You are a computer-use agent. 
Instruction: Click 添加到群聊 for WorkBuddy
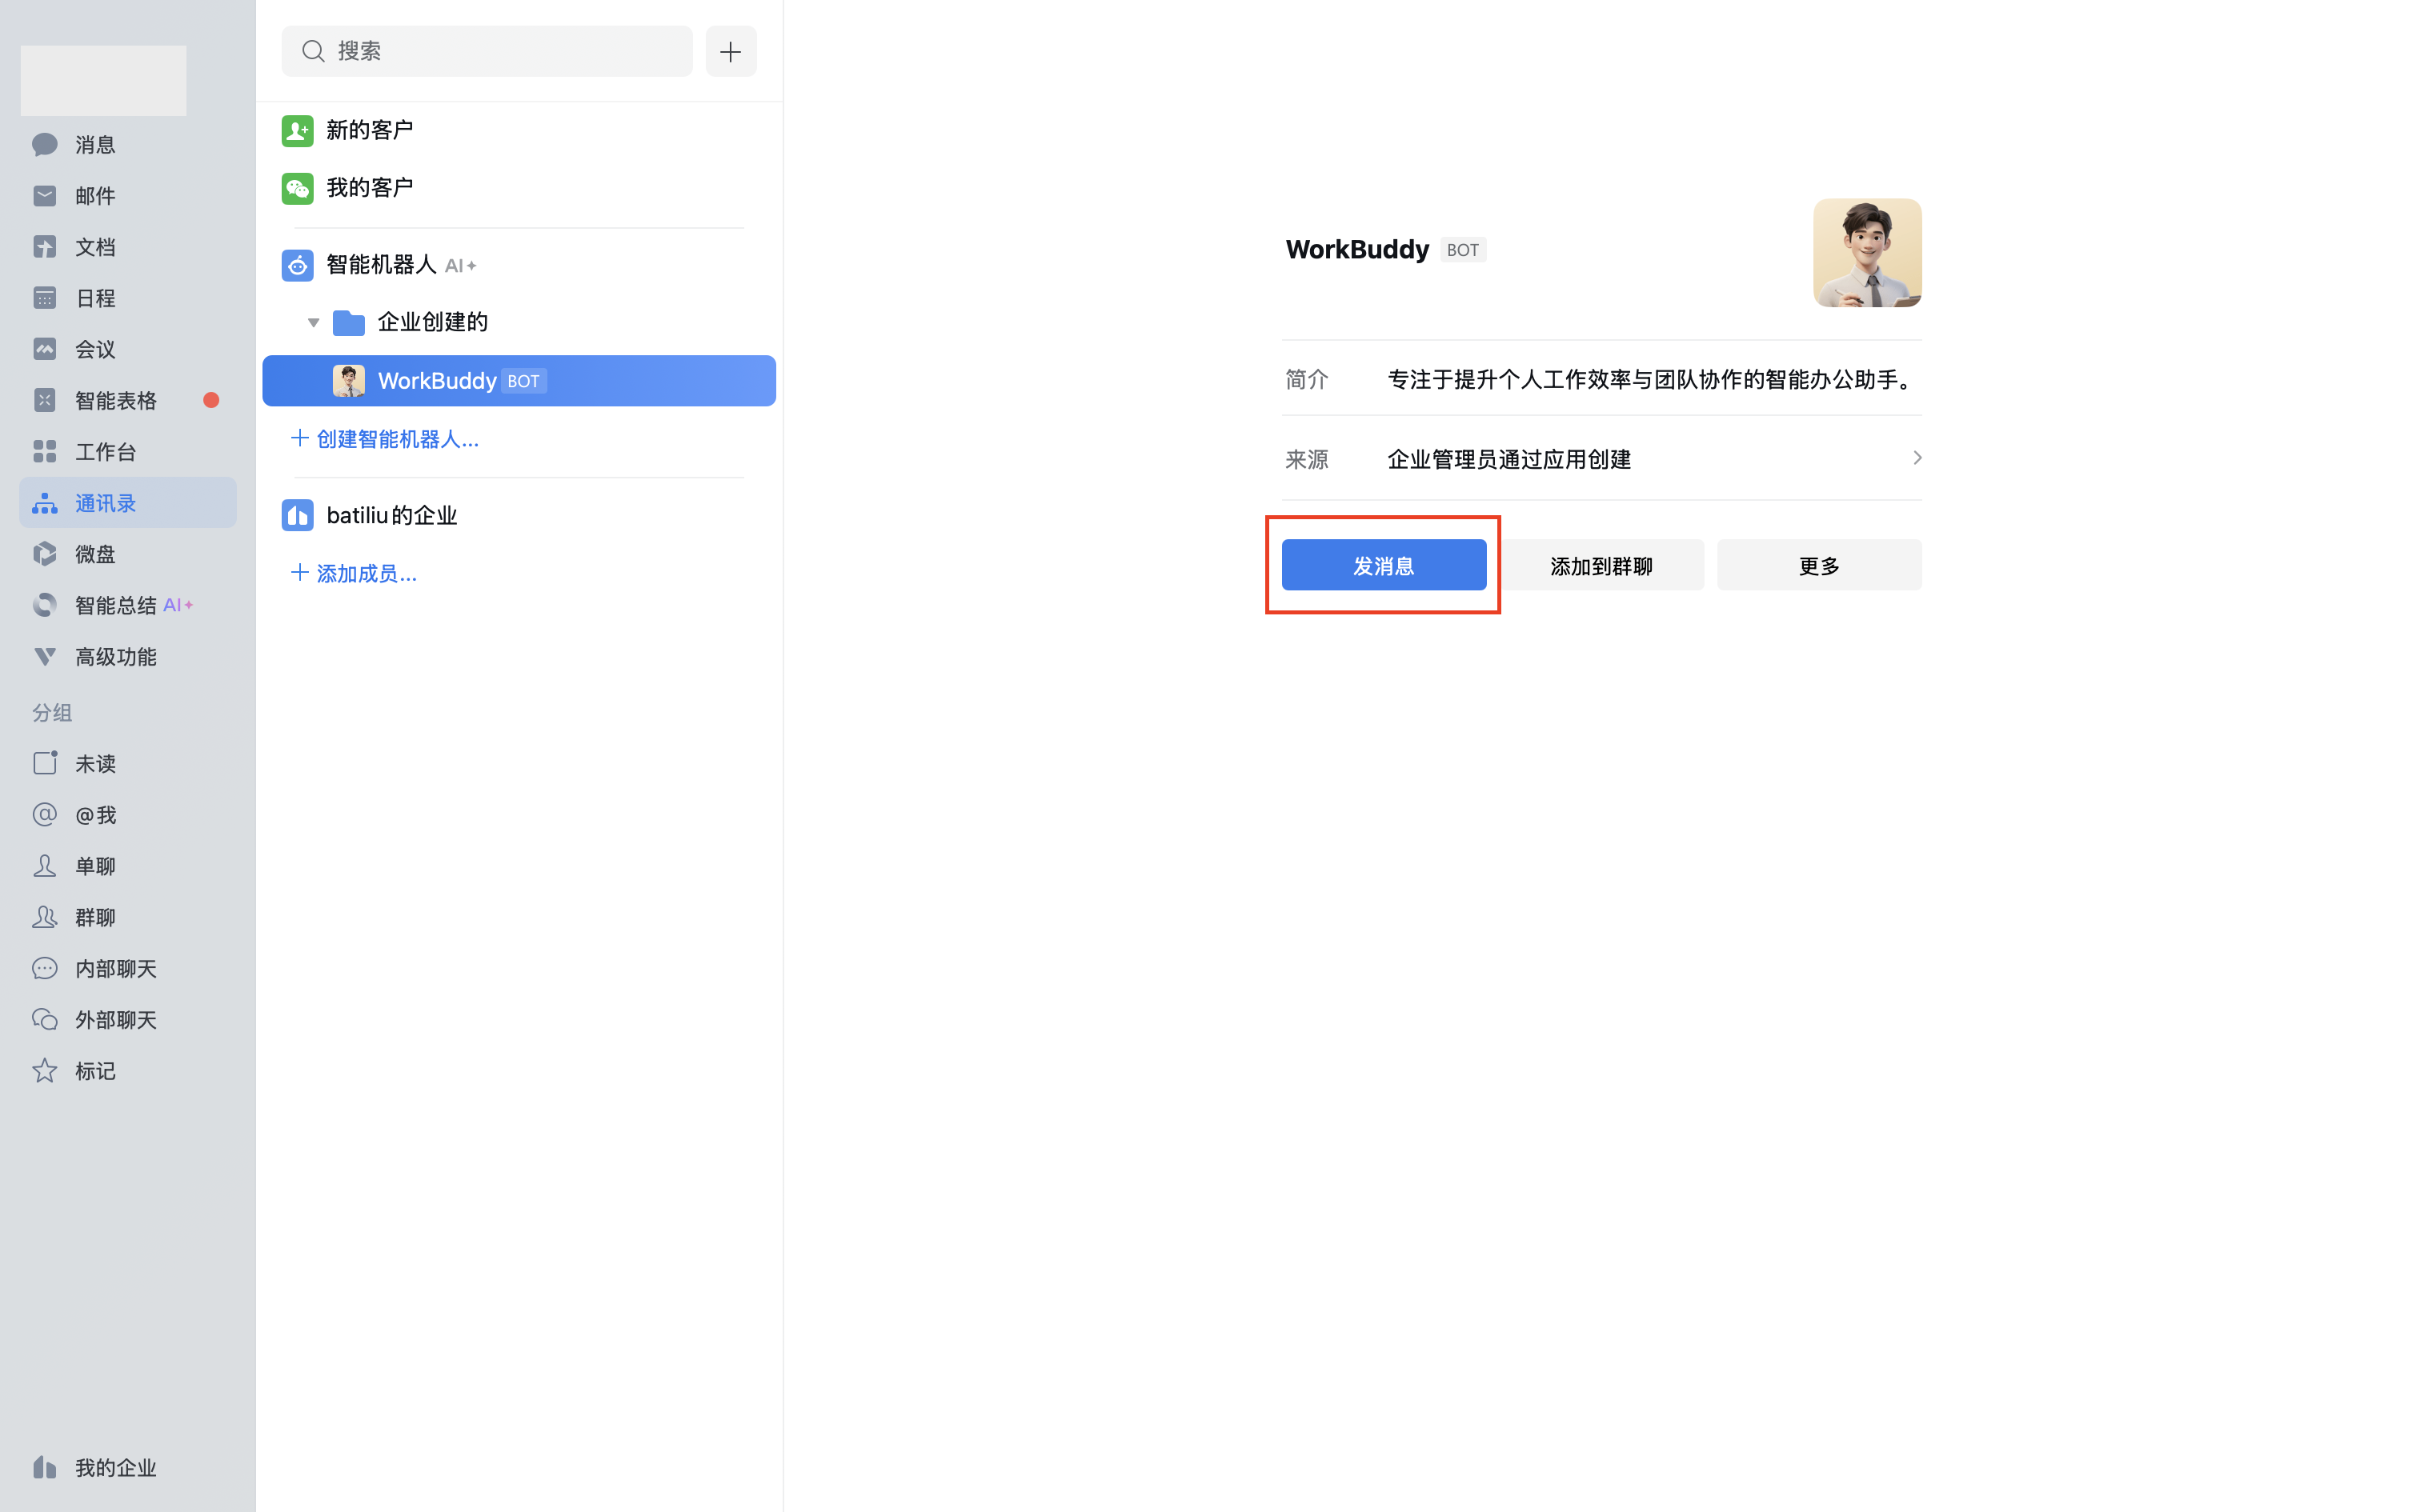pos(1600,565)
